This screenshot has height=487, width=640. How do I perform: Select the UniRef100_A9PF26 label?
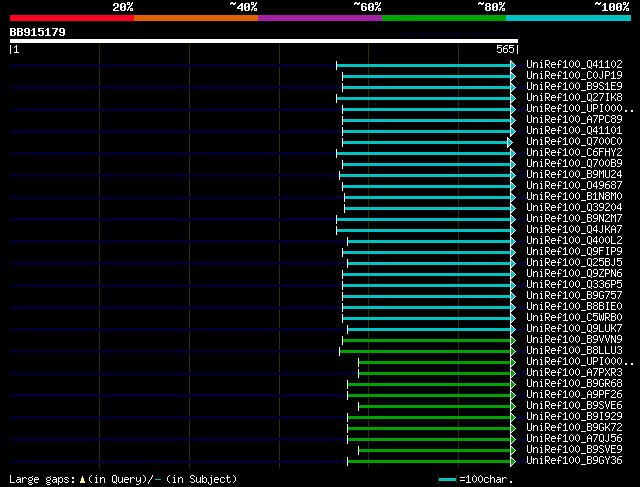[574, 395]
